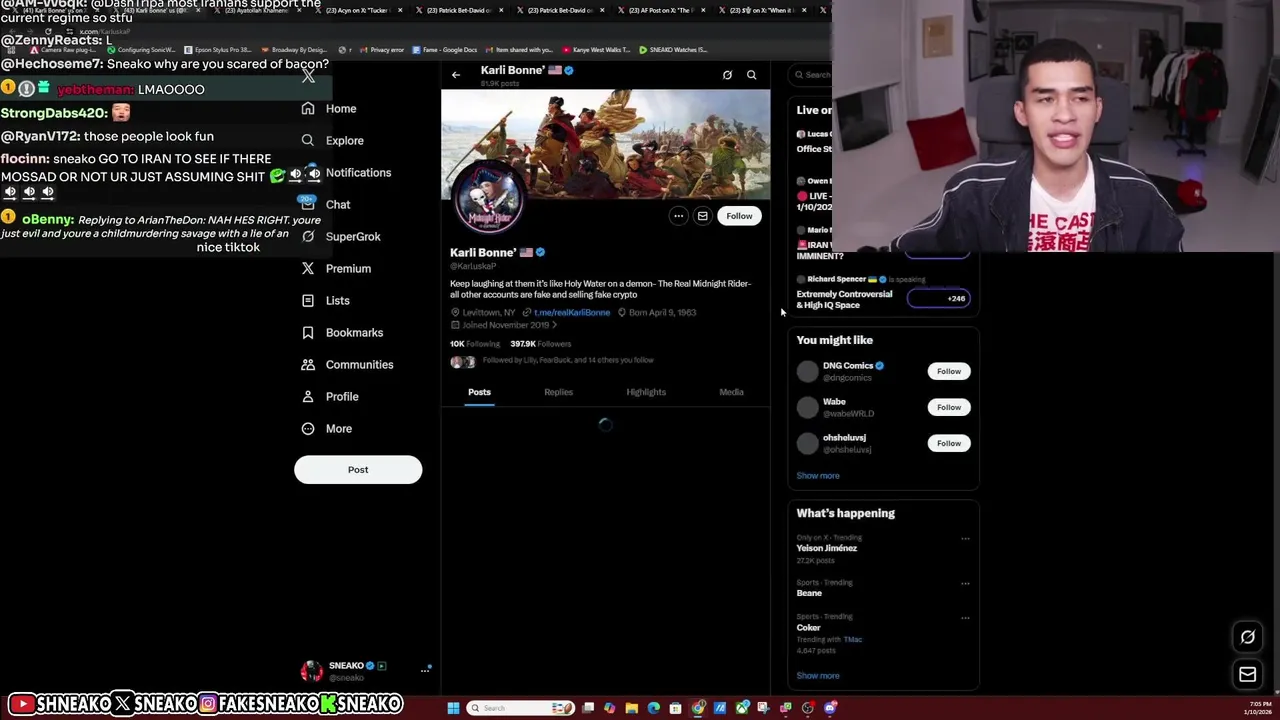Open the Yeison Jiménez trending topic
1280x720 pixels.
[826, 548]
